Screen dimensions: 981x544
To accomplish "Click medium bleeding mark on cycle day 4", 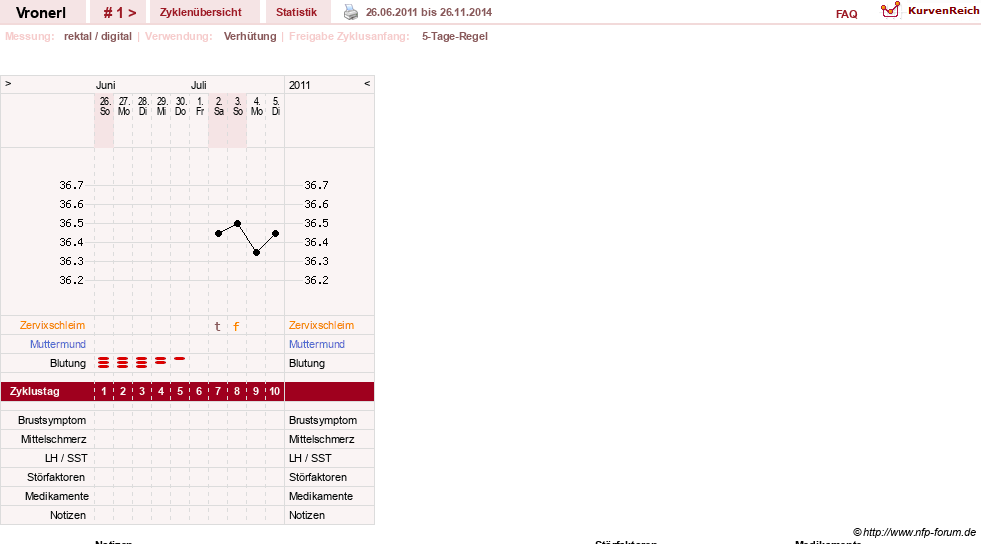I will tap(161, 361).
